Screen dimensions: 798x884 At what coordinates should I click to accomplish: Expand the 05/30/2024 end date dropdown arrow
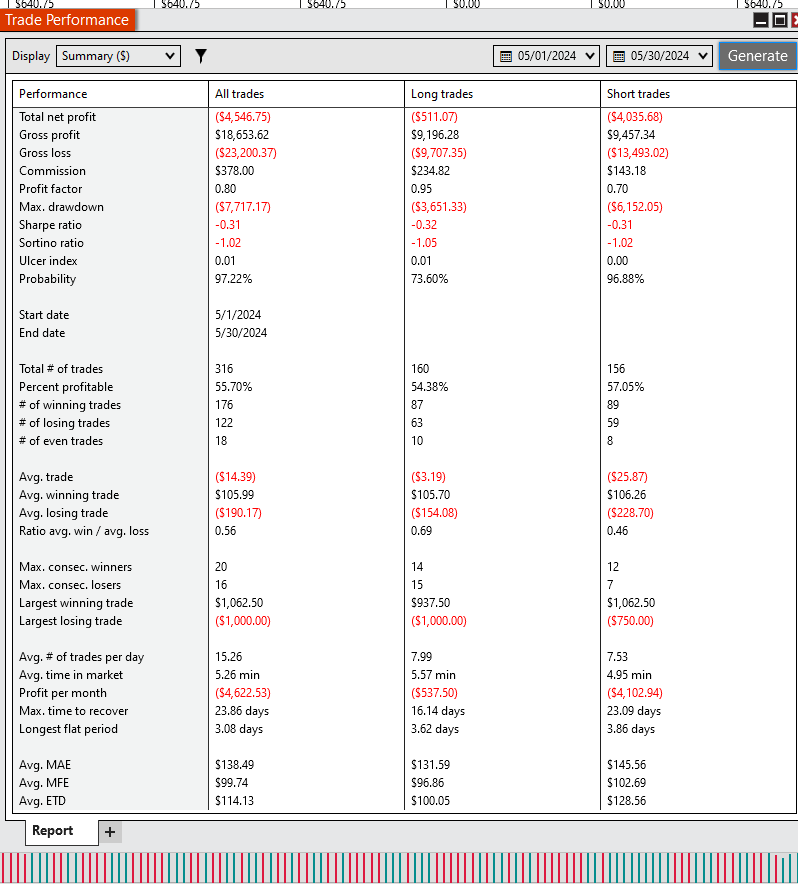tap(703, 56)
